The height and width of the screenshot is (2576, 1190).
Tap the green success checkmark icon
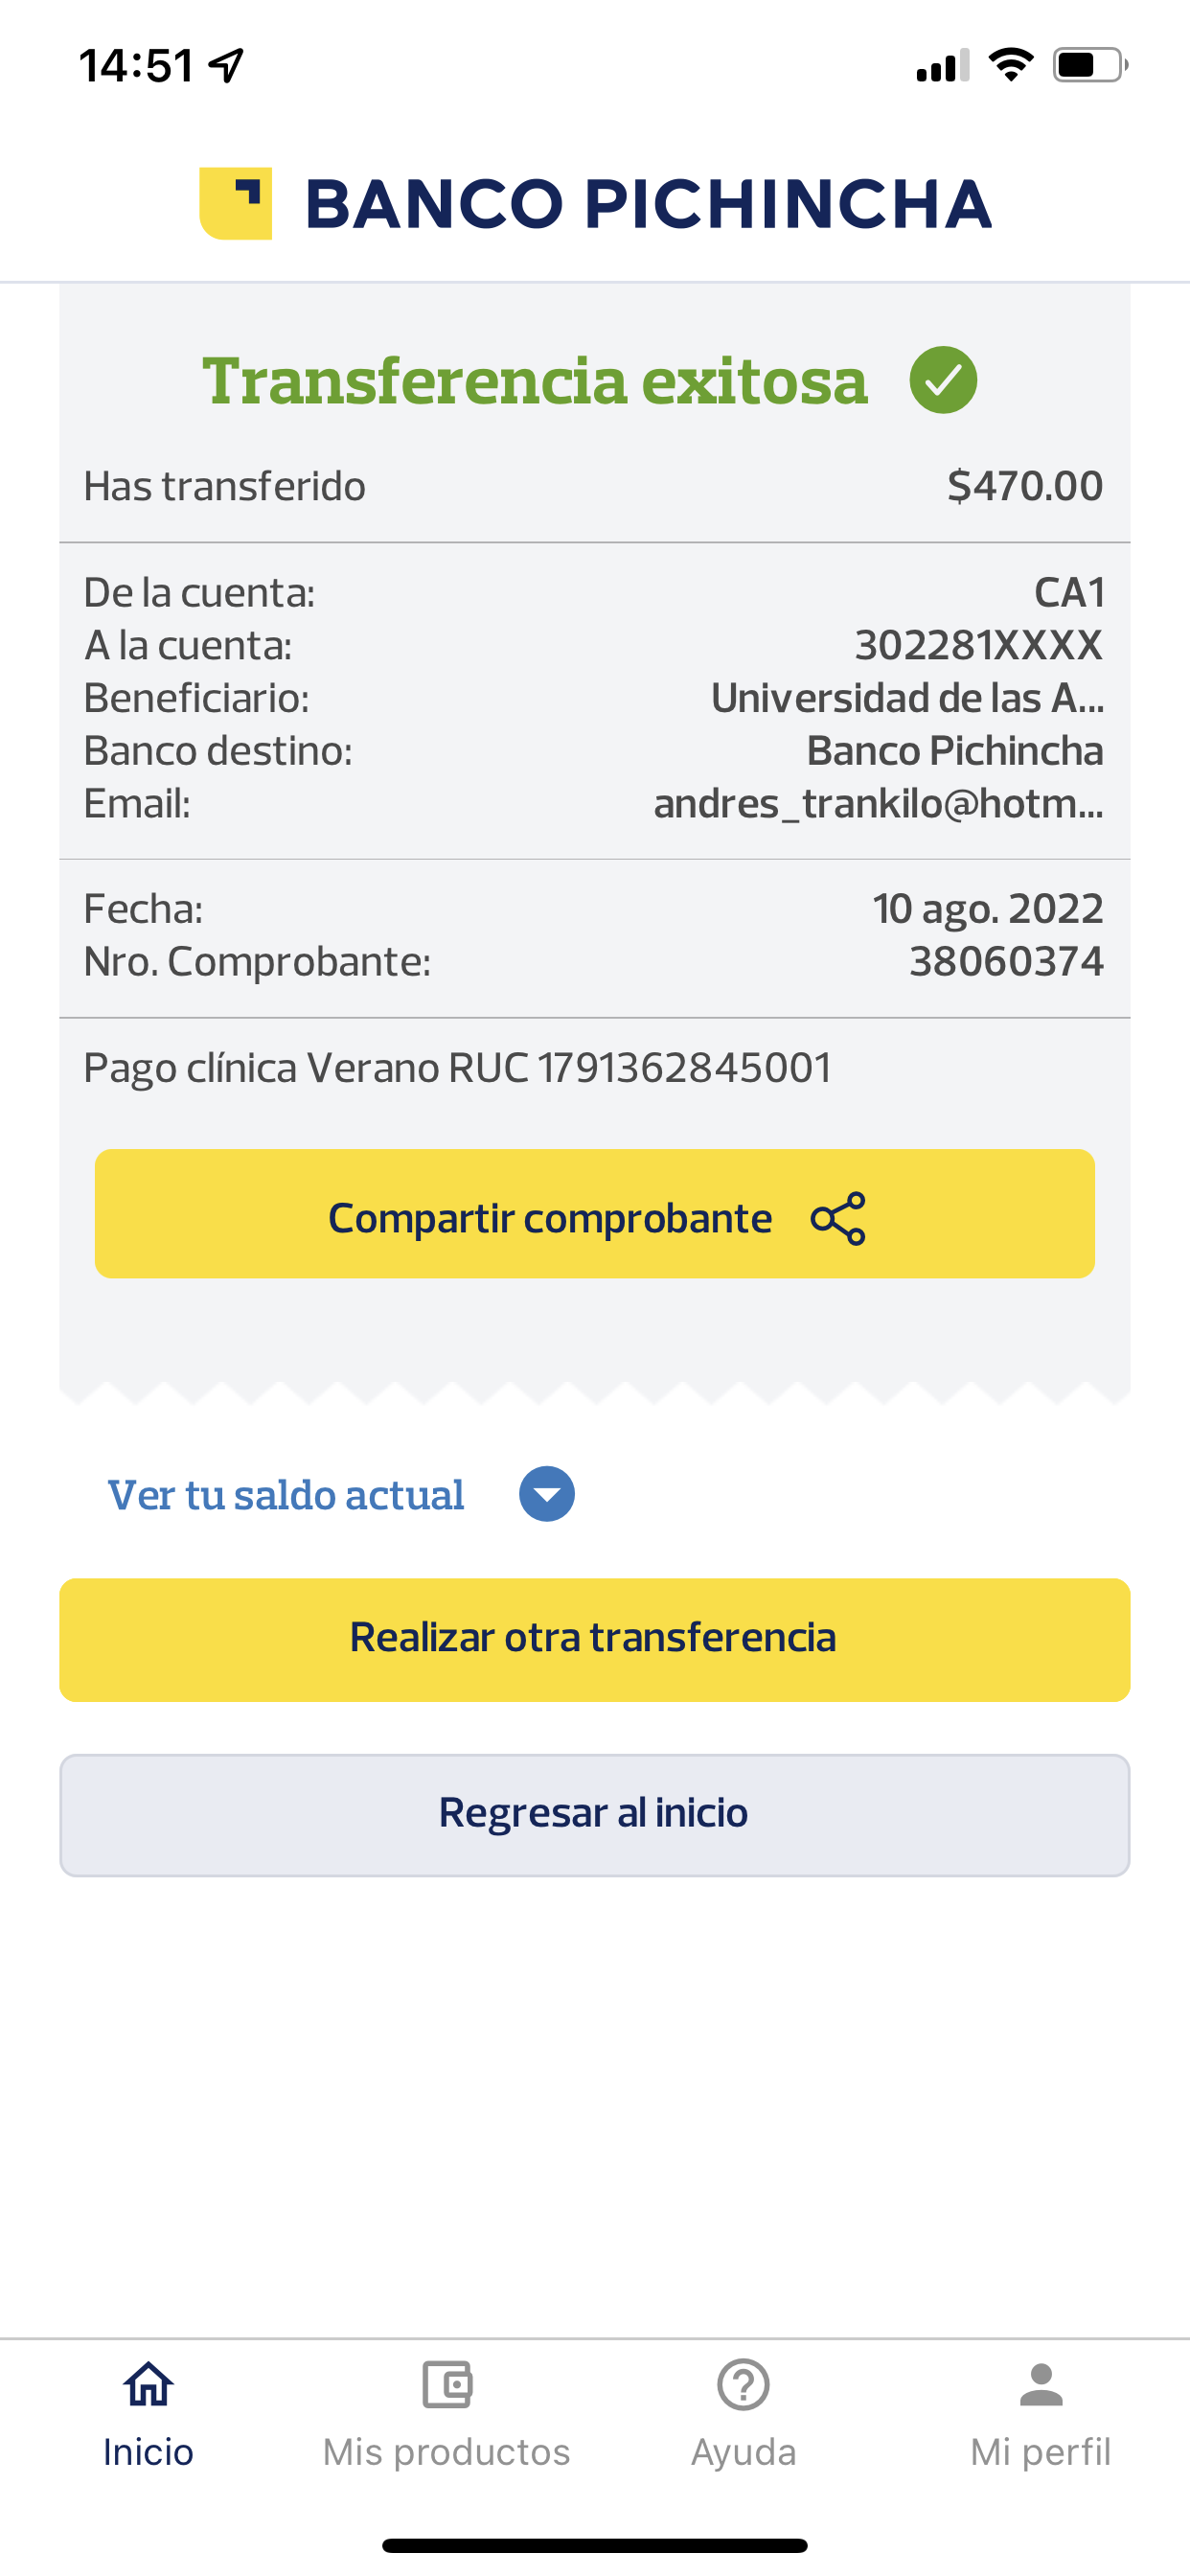(943, 380)
